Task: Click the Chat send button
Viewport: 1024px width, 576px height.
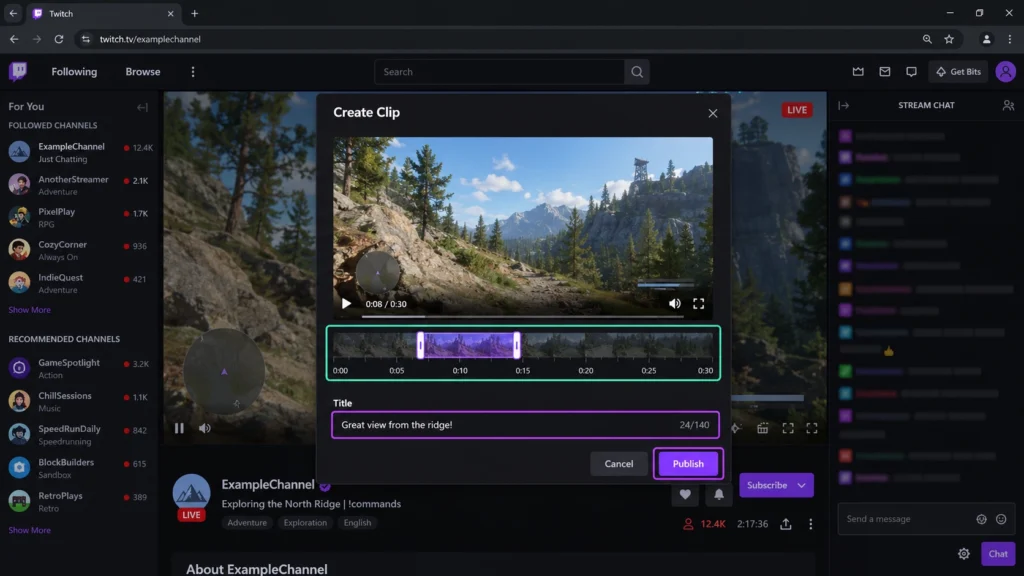Action: point(998,554)
